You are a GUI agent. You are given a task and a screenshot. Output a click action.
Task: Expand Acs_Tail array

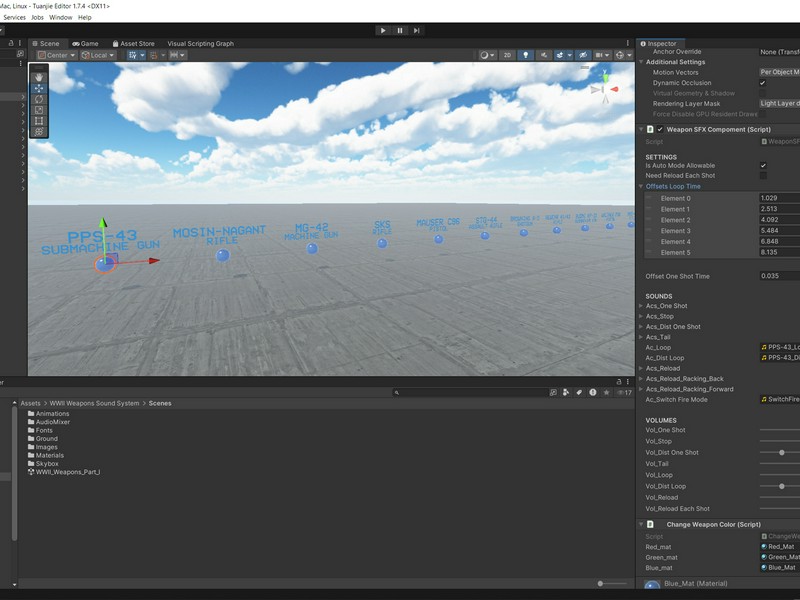(641, 337)
